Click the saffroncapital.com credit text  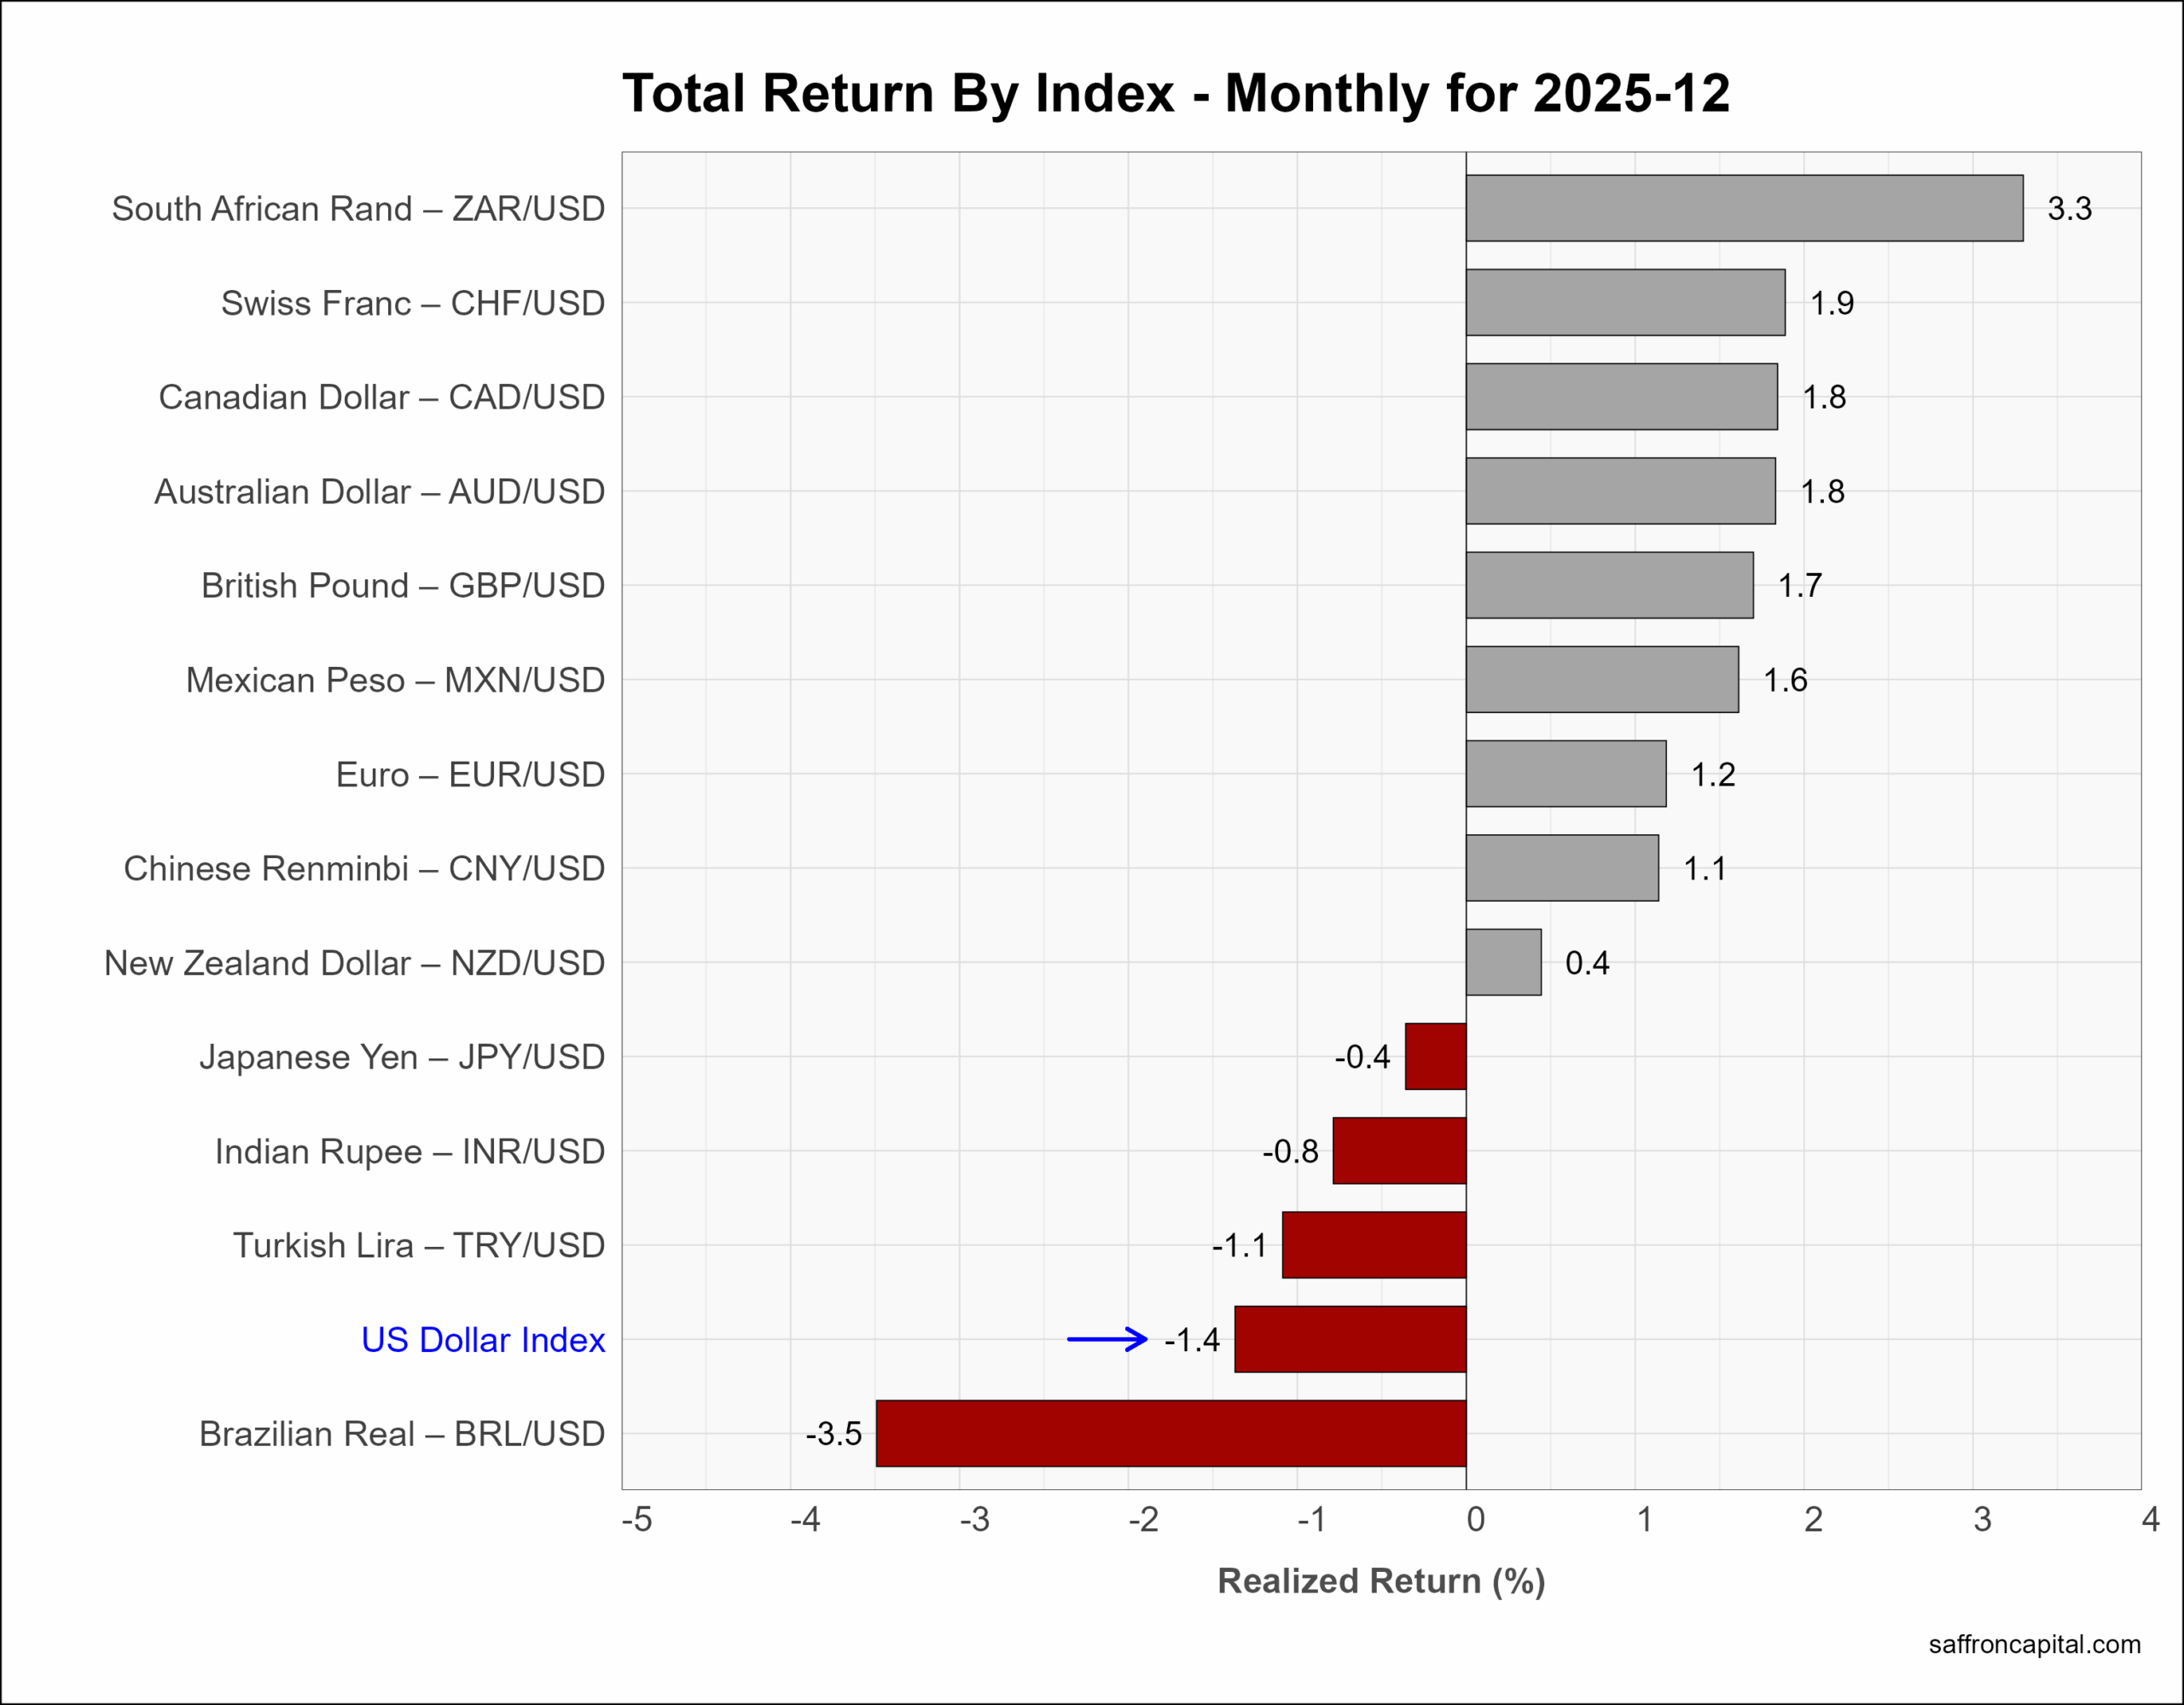pos(2034,1644)
